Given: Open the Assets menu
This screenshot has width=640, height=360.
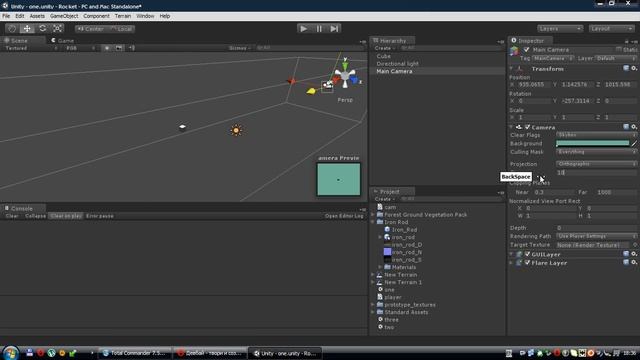Looking at the screenshot, I should tap(37, 16).
